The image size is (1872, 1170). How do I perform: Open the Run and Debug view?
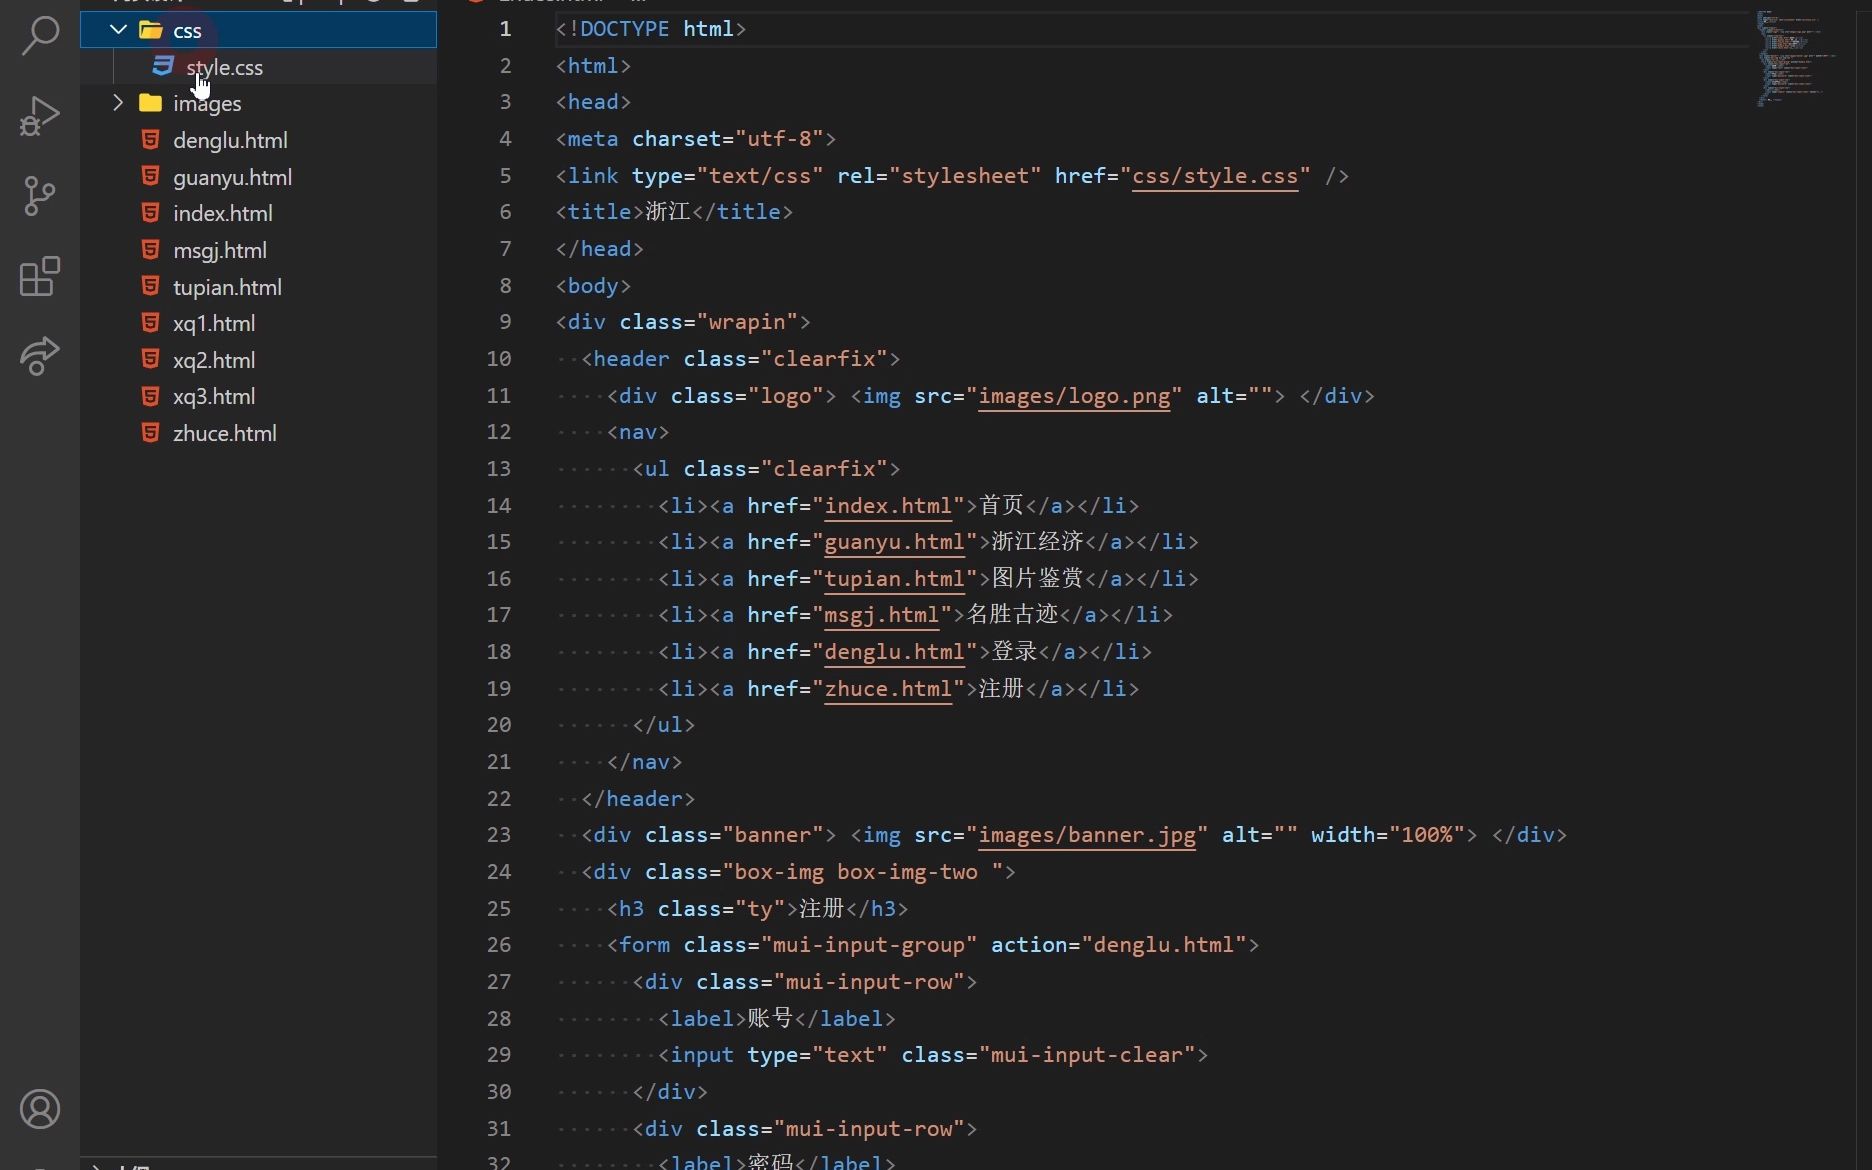tap(40, 115)
